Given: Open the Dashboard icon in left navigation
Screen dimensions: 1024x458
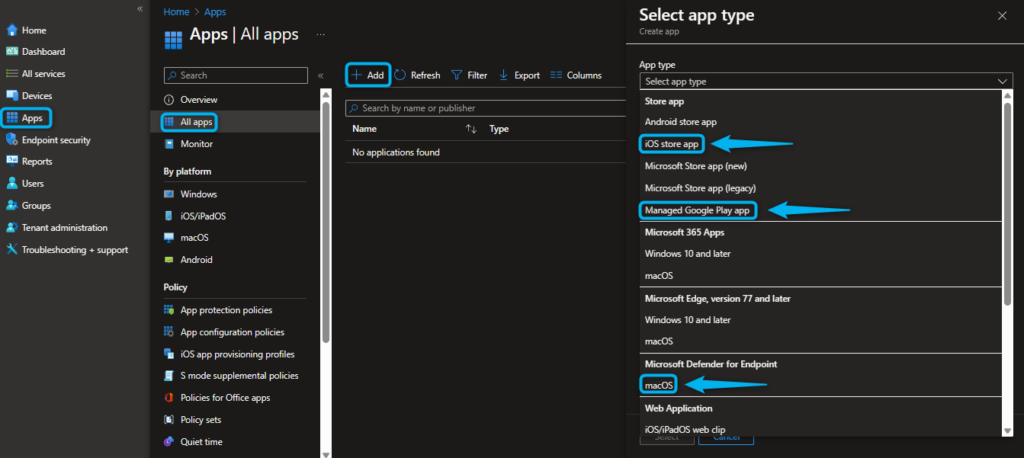Looking at the screenshot, I should [12, 52].
